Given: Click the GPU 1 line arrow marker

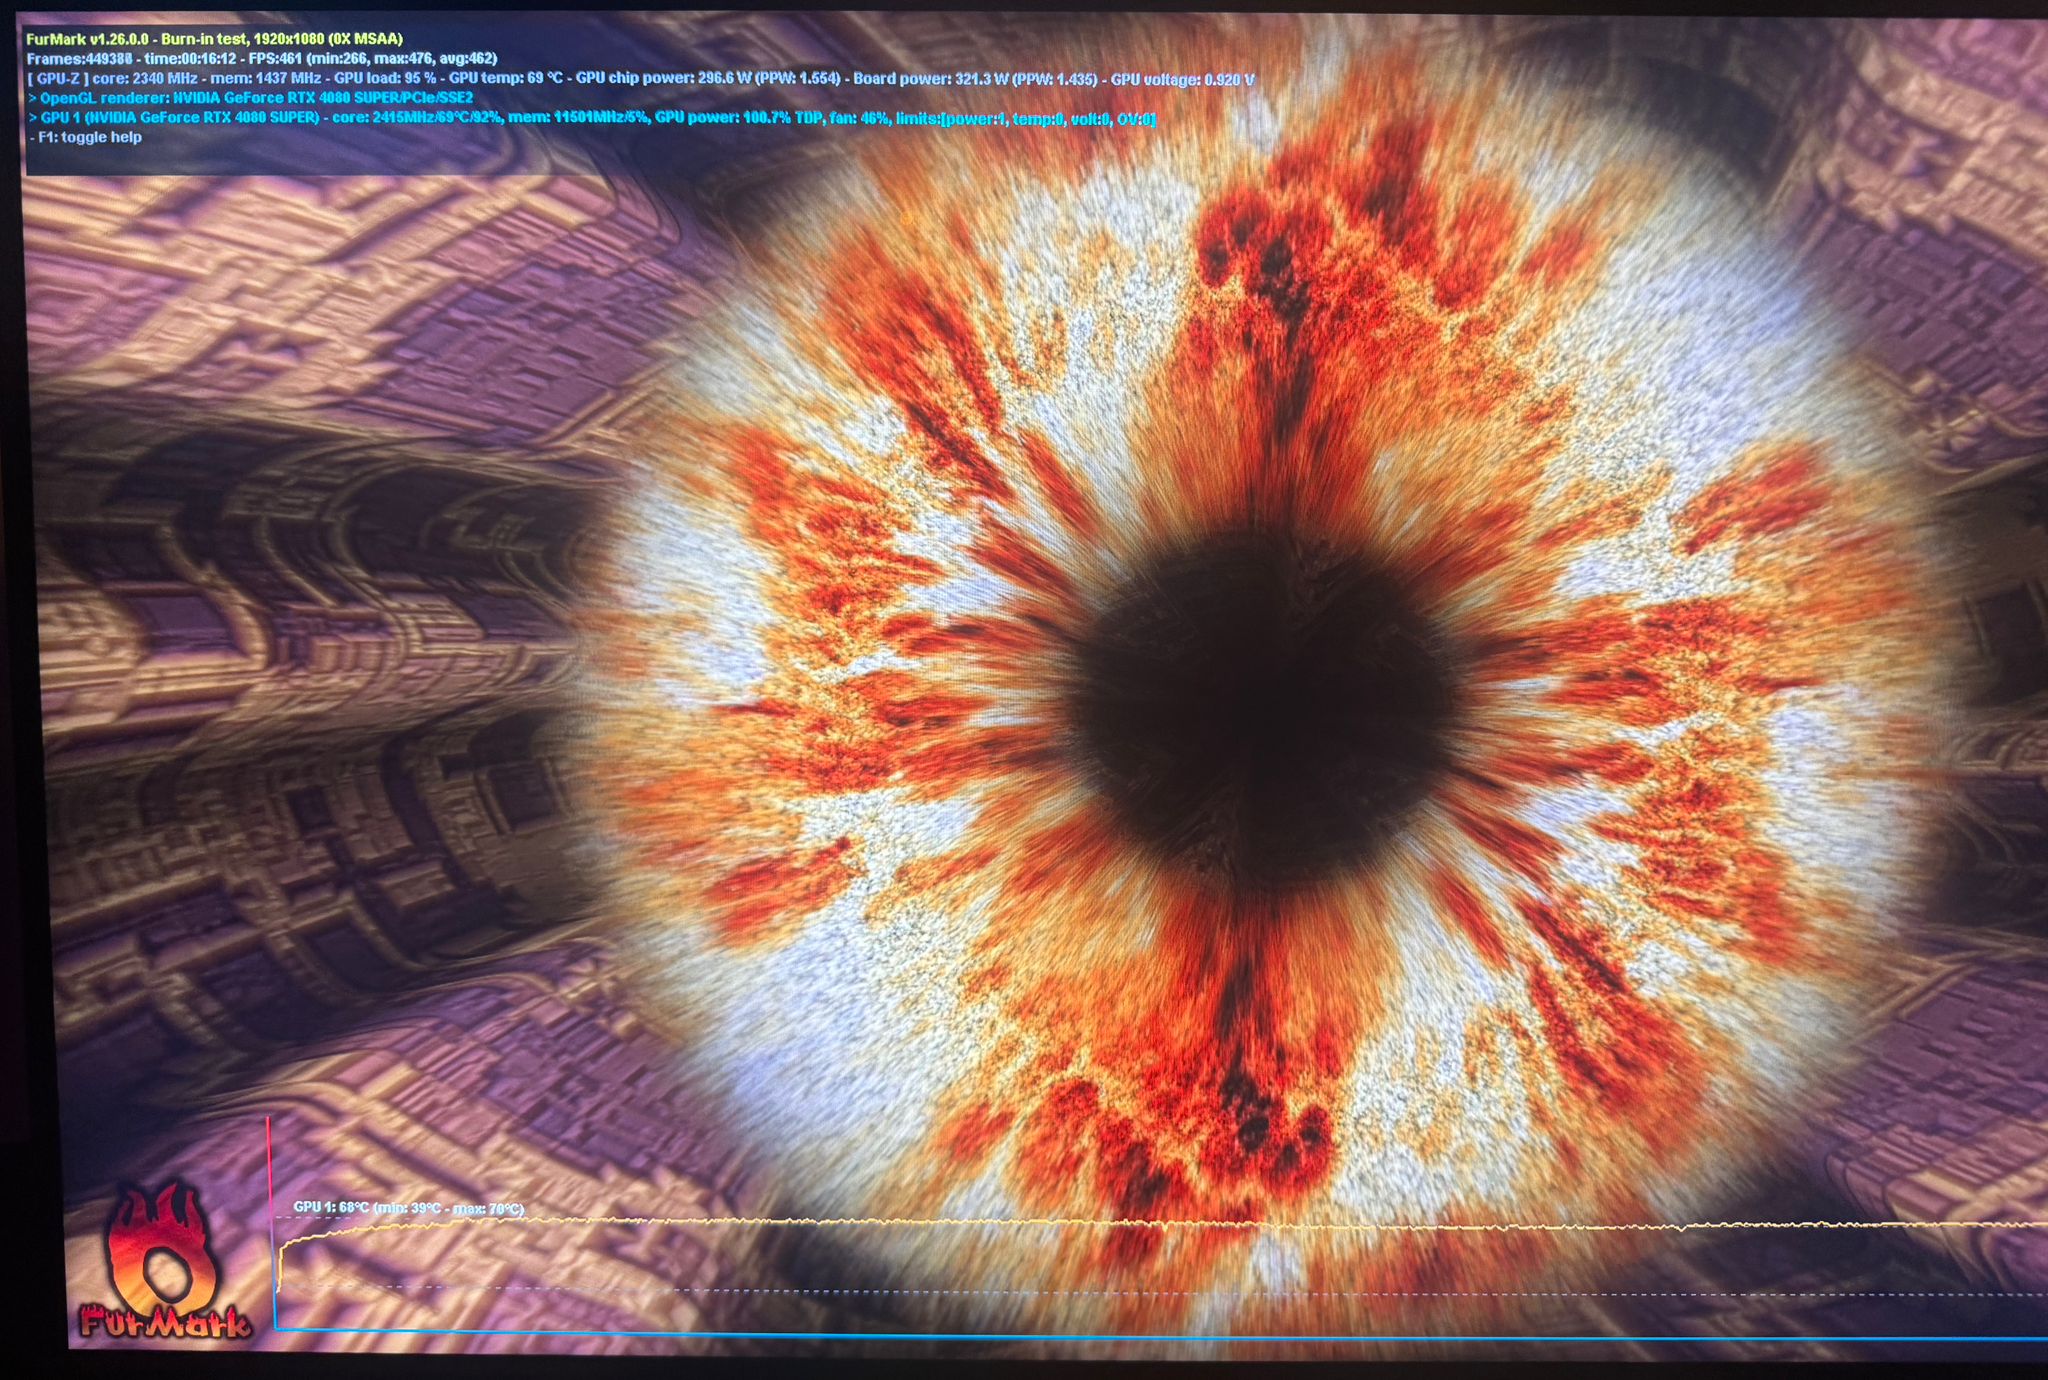Looking at the screenshot, I should pos(33,118).
